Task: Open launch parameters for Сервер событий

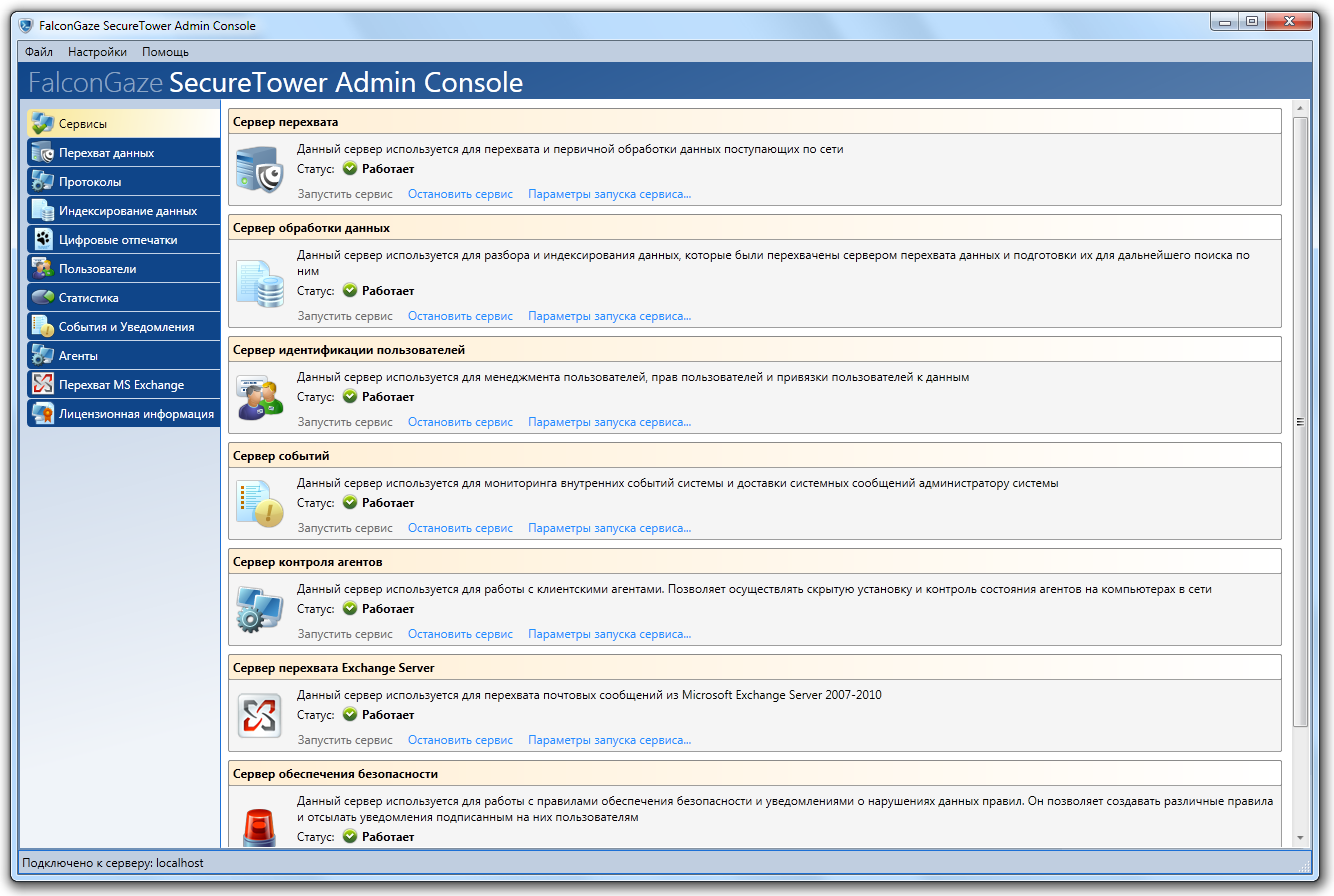Action: pos(610,528)
